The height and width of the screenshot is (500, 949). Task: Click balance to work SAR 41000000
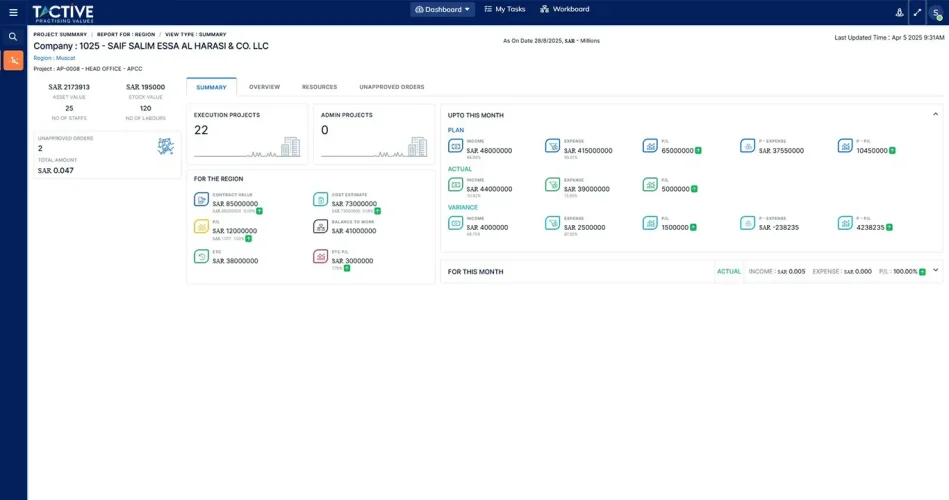coord(353,231)
